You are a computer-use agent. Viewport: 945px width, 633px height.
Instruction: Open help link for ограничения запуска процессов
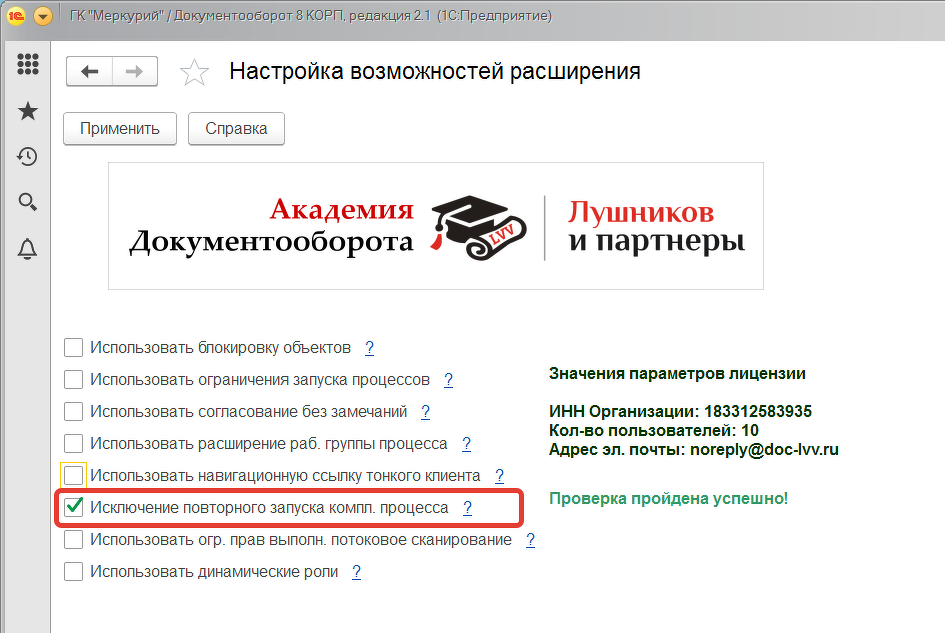pos(448,380)
